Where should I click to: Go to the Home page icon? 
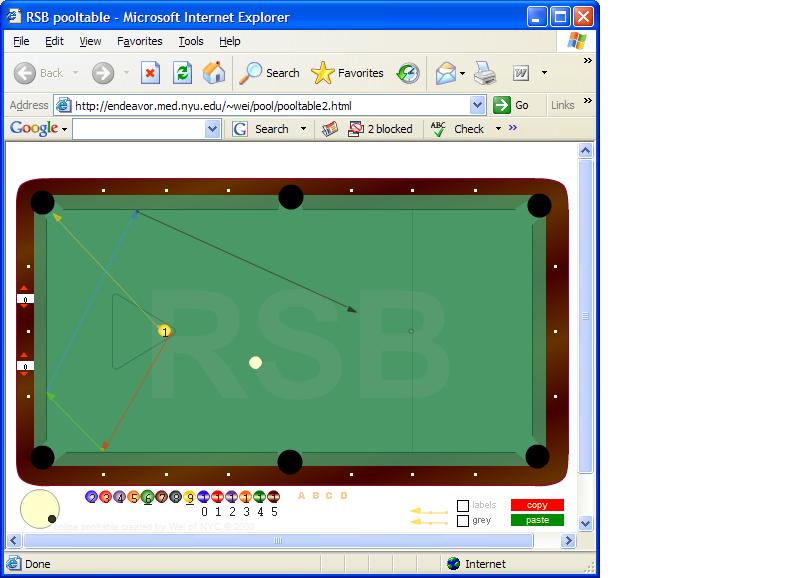[213, 73]
